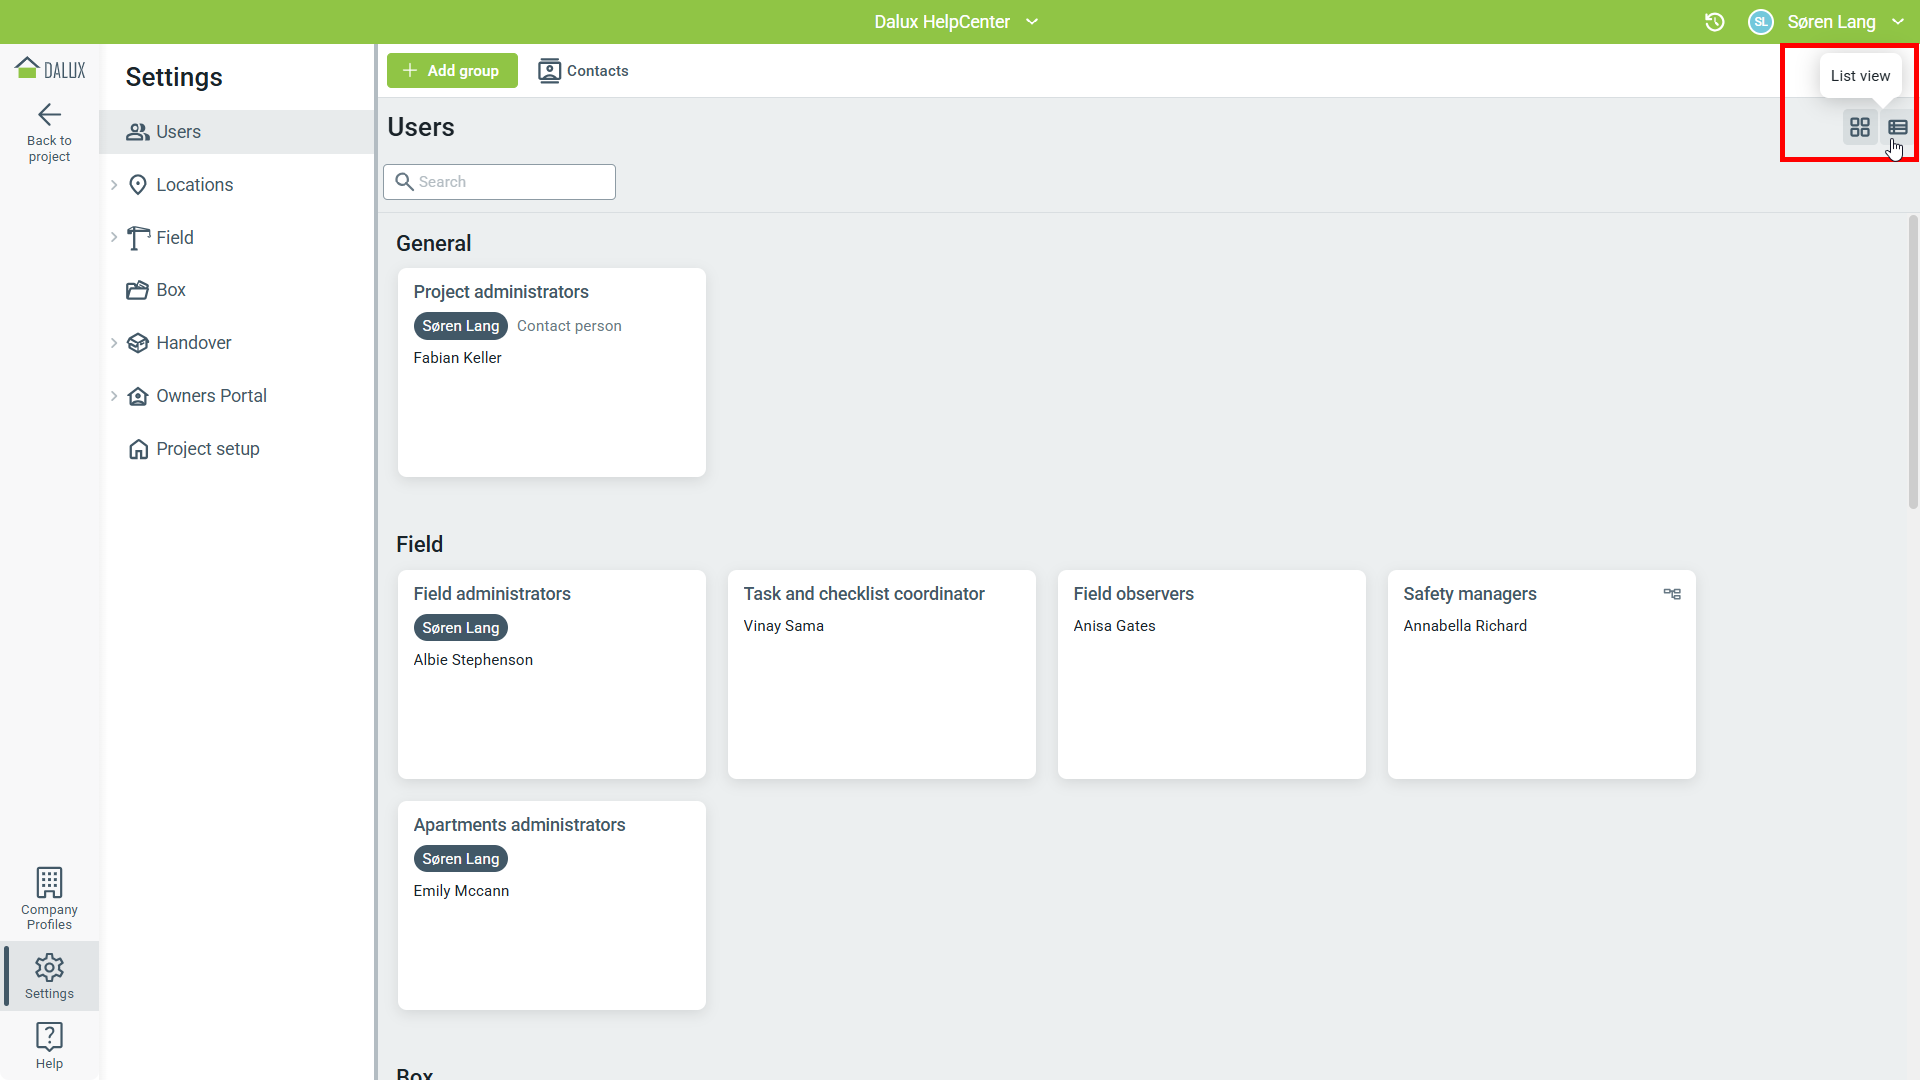
Task: Select Box in settings menu
Action: point(170,290)
